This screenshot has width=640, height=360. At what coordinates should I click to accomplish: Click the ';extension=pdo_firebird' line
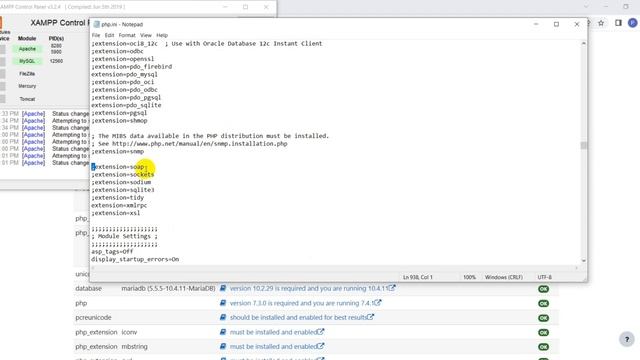[131, 67]
